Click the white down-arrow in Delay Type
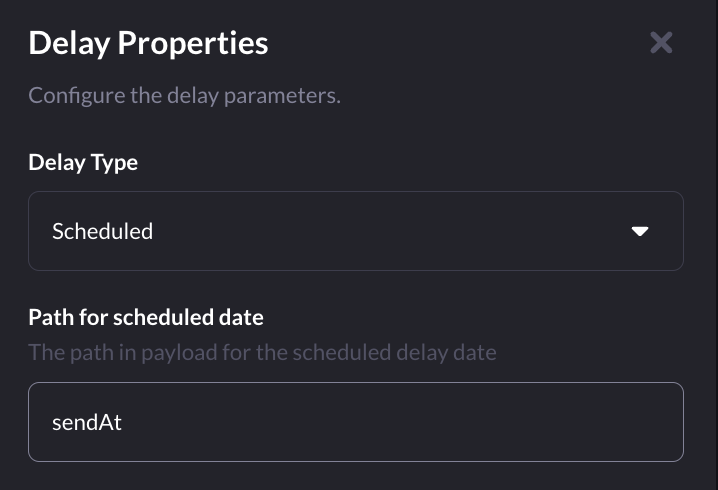This screenshot has width=718, height=490. coord(640,231)
